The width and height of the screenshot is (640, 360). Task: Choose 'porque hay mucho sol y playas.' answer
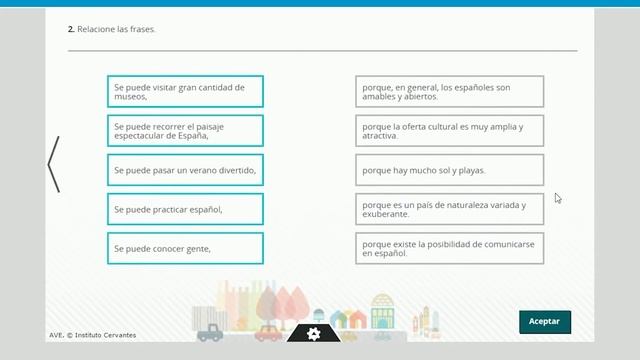(449, 170)
